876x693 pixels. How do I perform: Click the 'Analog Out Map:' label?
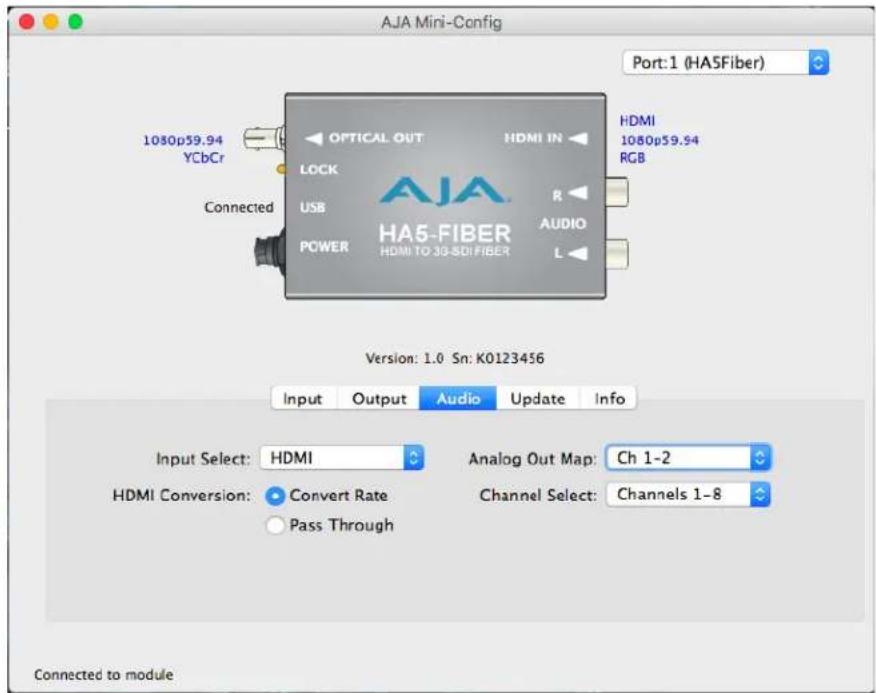(532, 459)
